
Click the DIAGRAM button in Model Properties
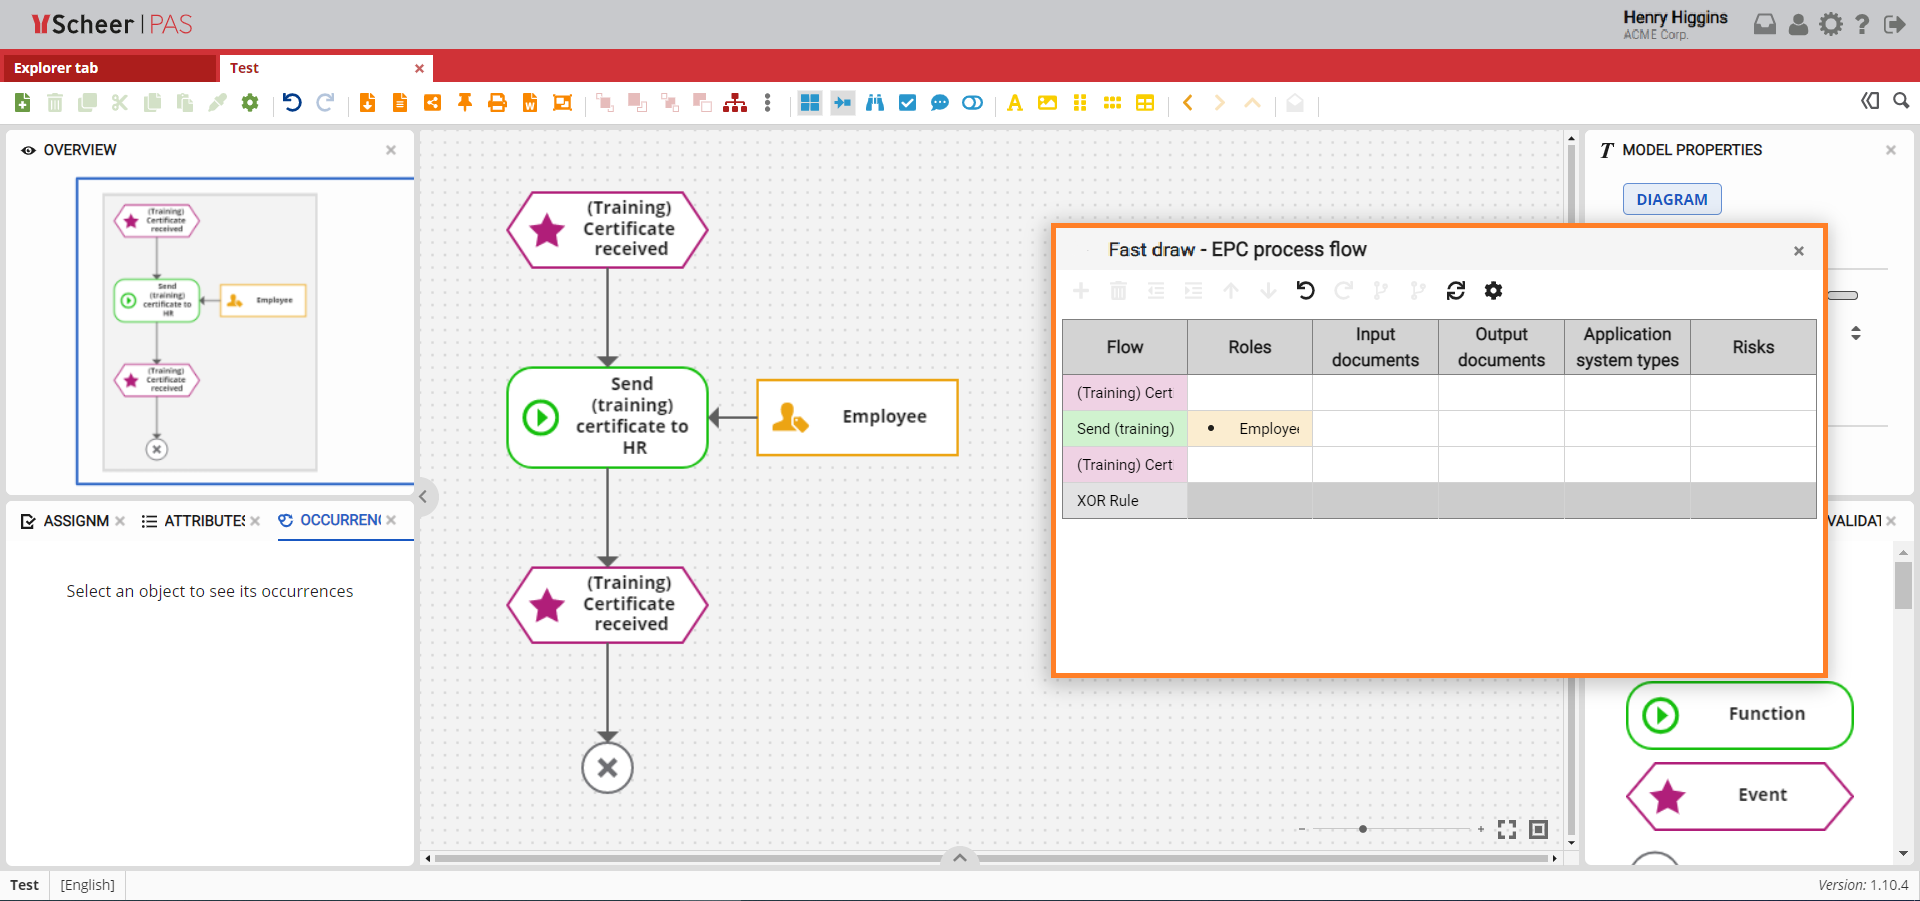(1671, 199)
